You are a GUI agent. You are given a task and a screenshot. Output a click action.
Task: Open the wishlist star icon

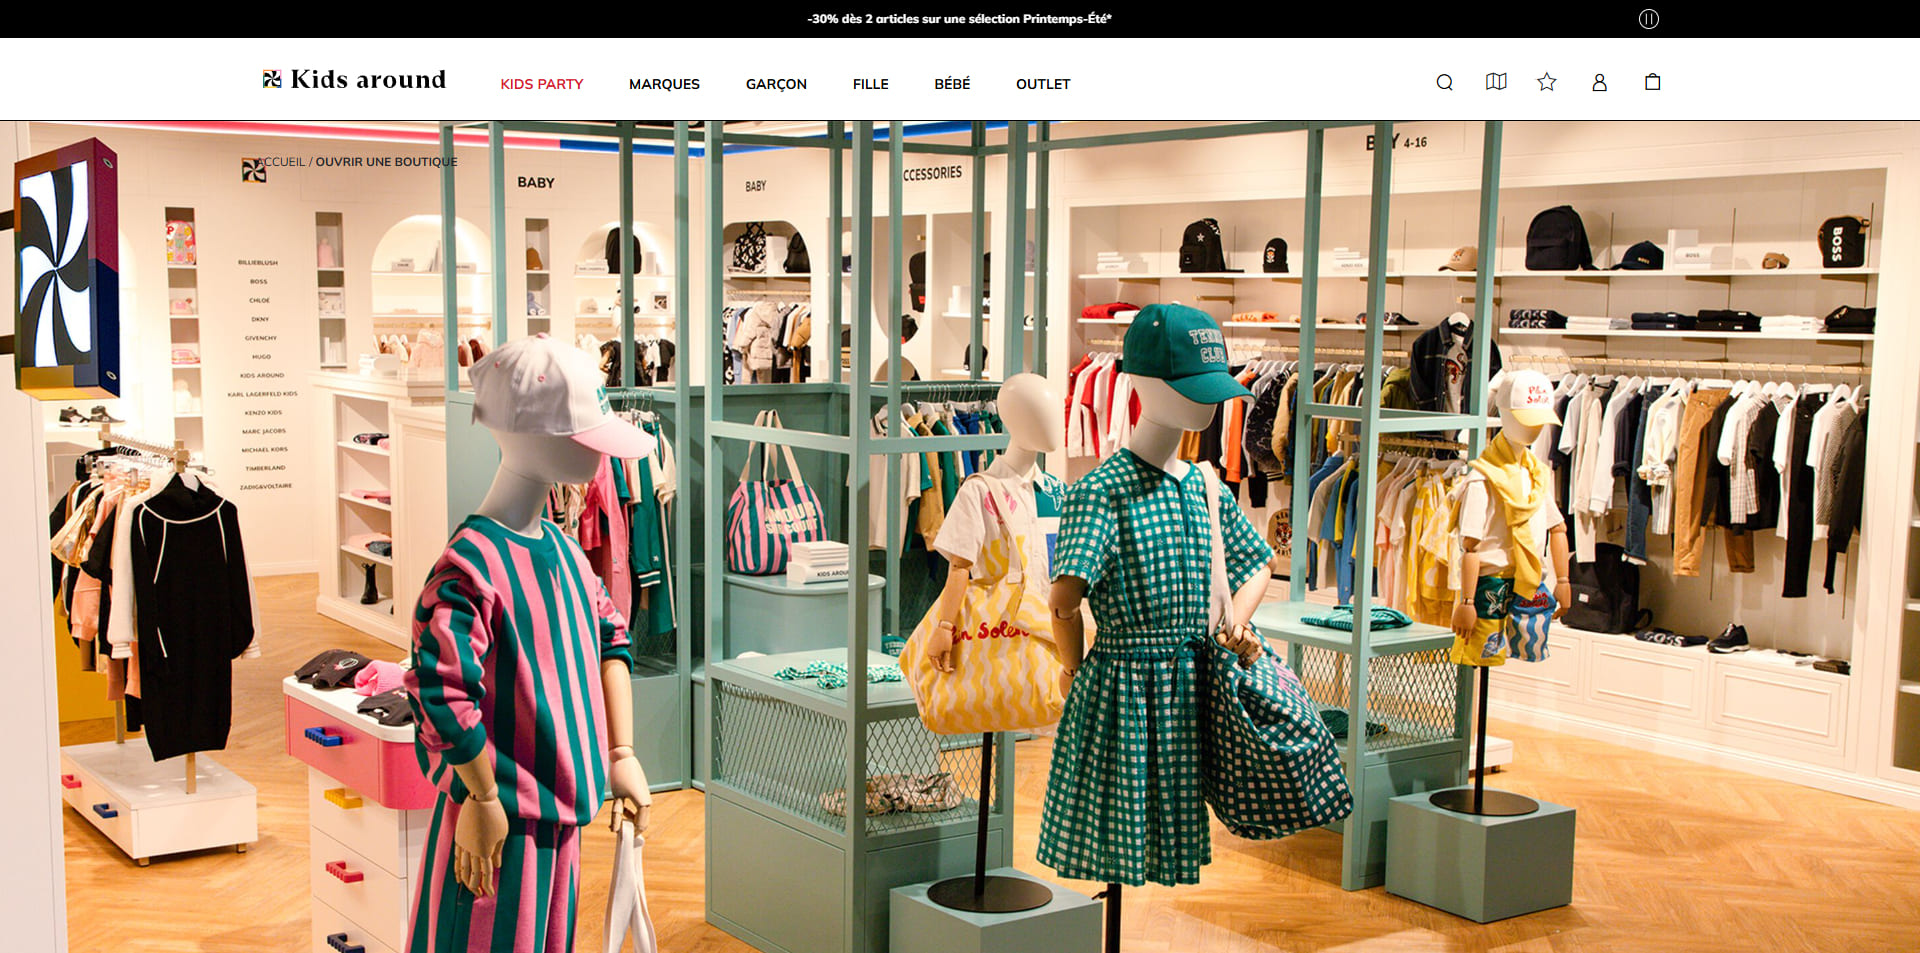(1547, 82)
